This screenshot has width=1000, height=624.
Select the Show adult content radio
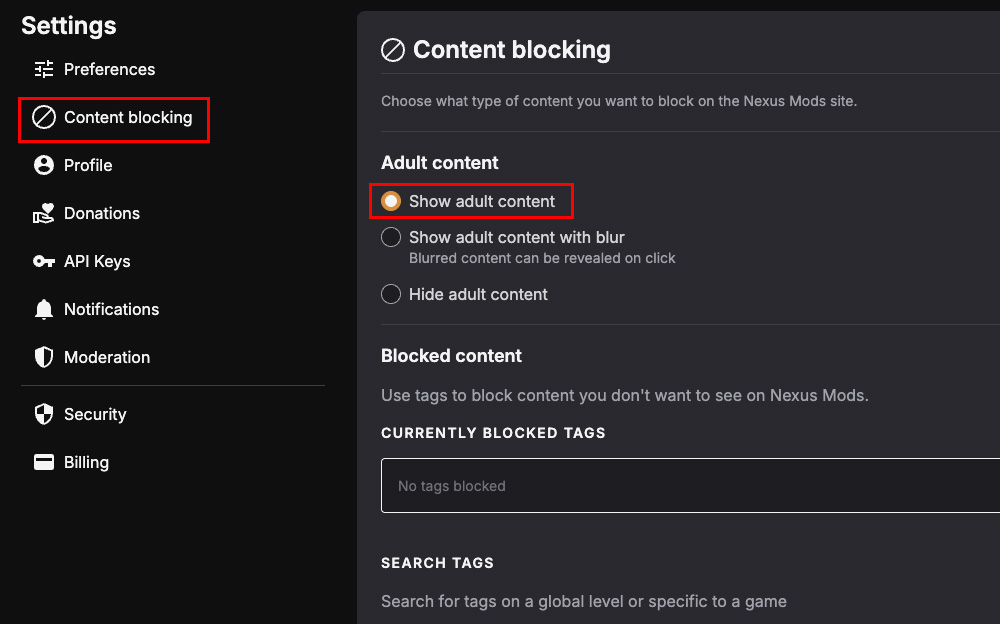(391, 201)
